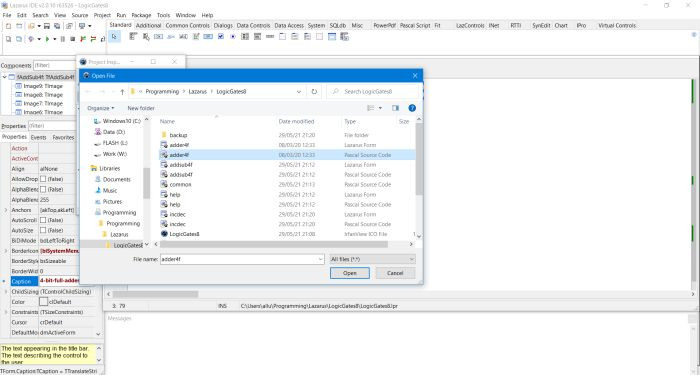Switch to the Common Controls palette tab
This screenshot has width=700, height=375.
point(188,25)
